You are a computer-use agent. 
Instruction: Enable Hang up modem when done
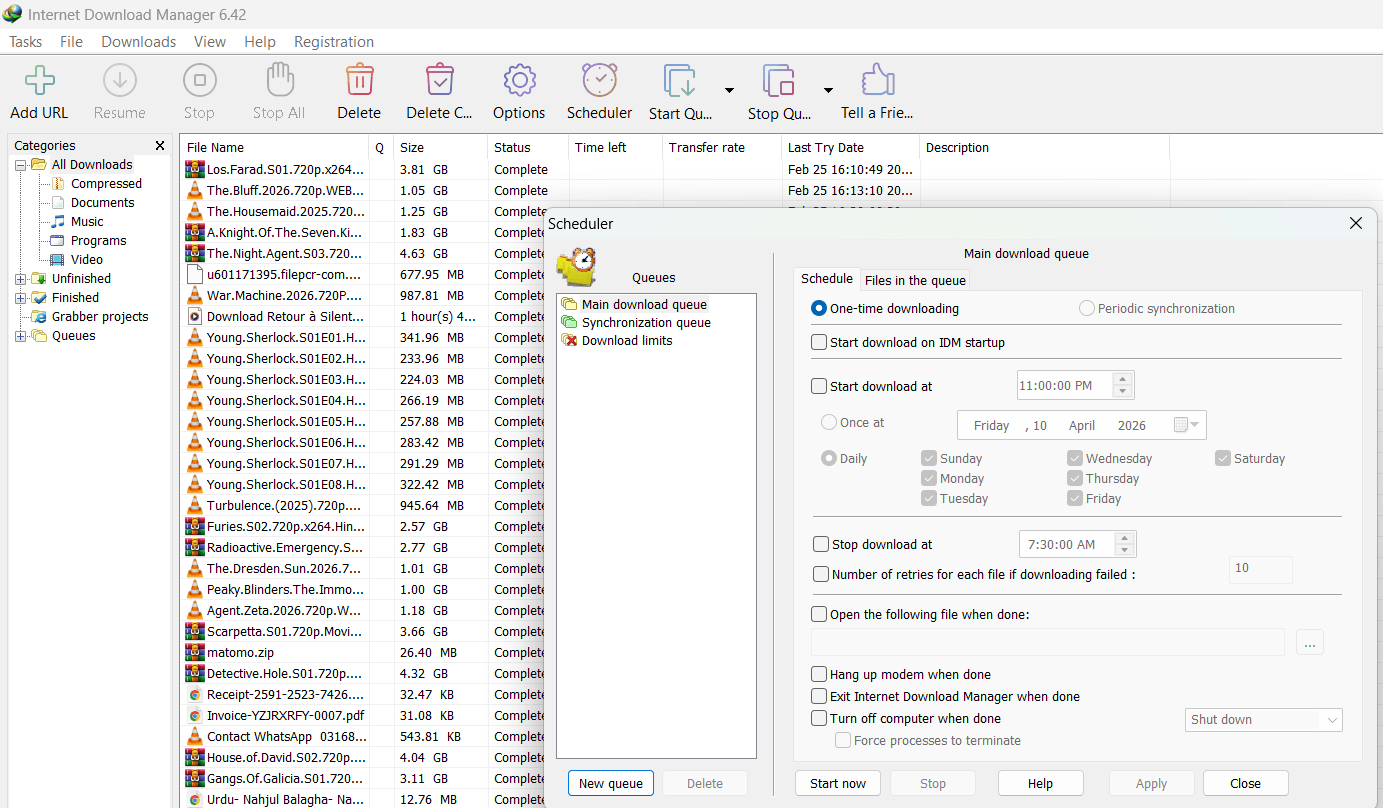coord(819,674)
